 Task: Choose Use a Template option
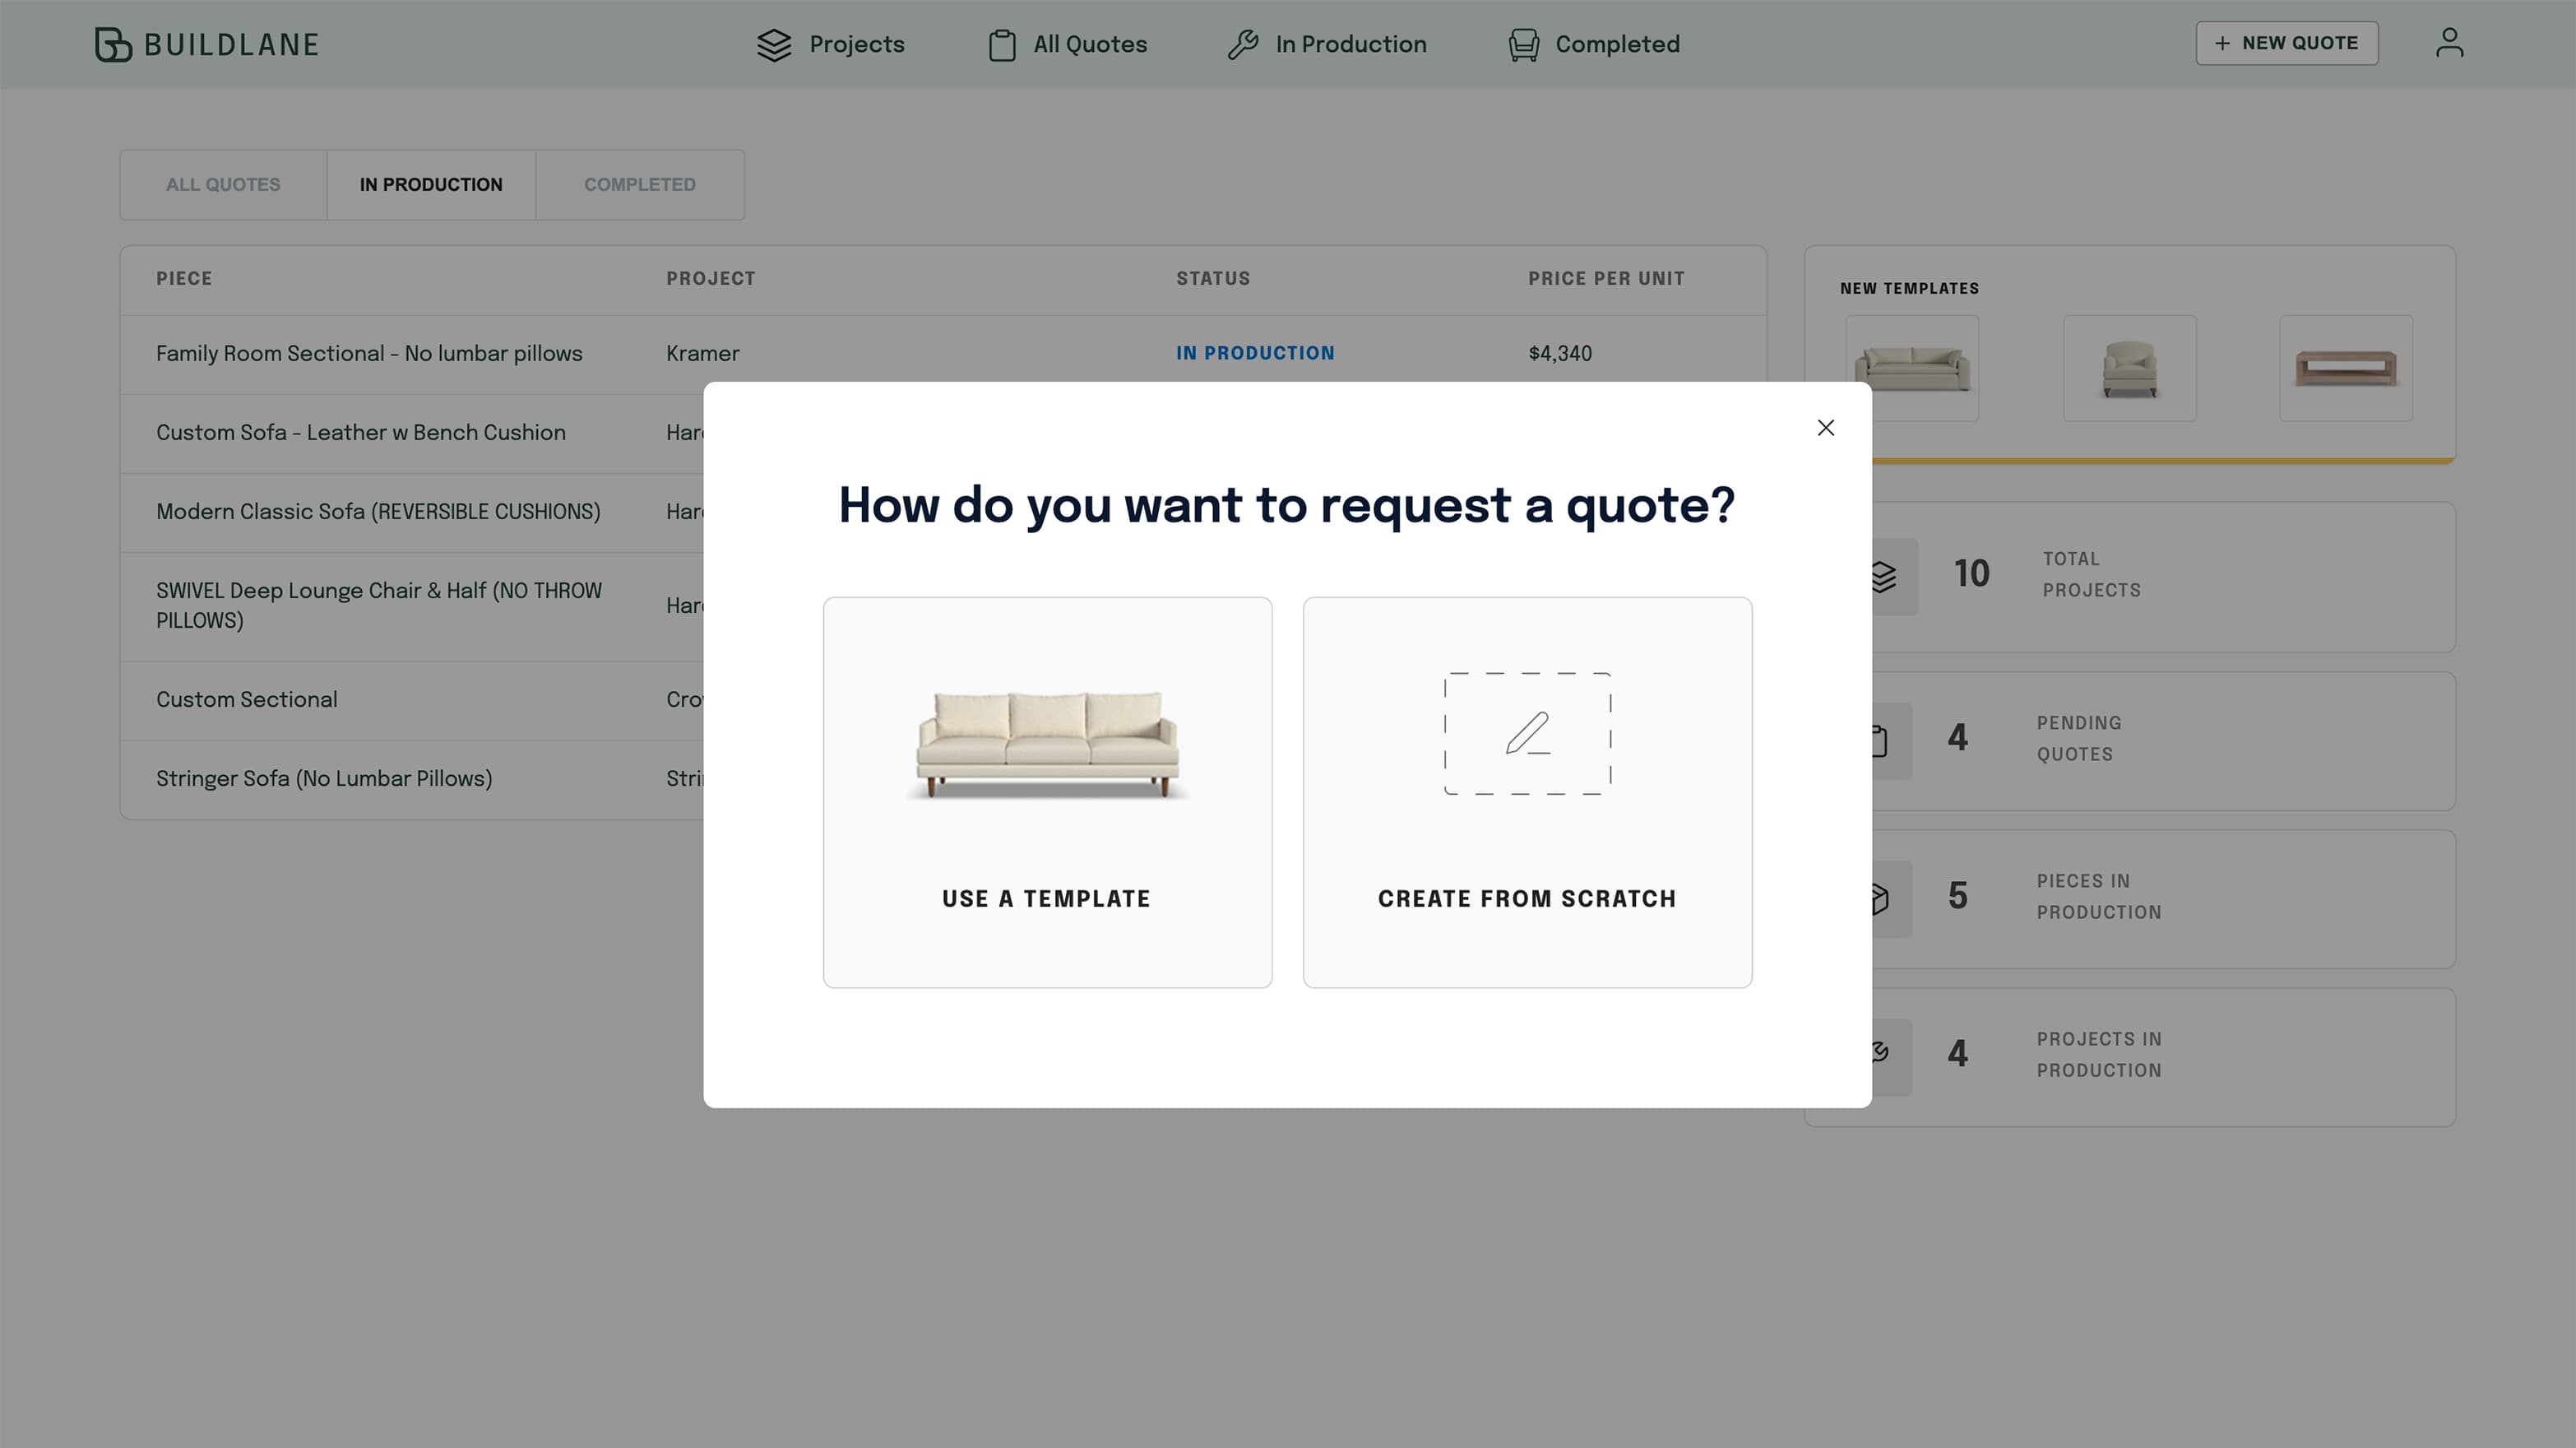coord(1046,898)
